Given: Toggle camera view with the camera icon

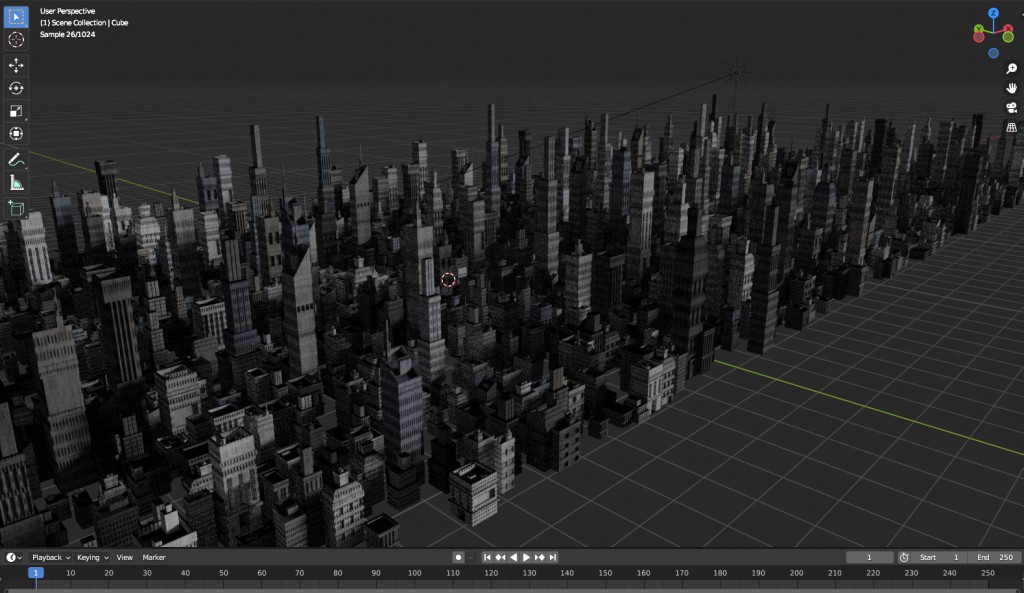Looking at the screenshot, I should click(x=1011, y=107).
